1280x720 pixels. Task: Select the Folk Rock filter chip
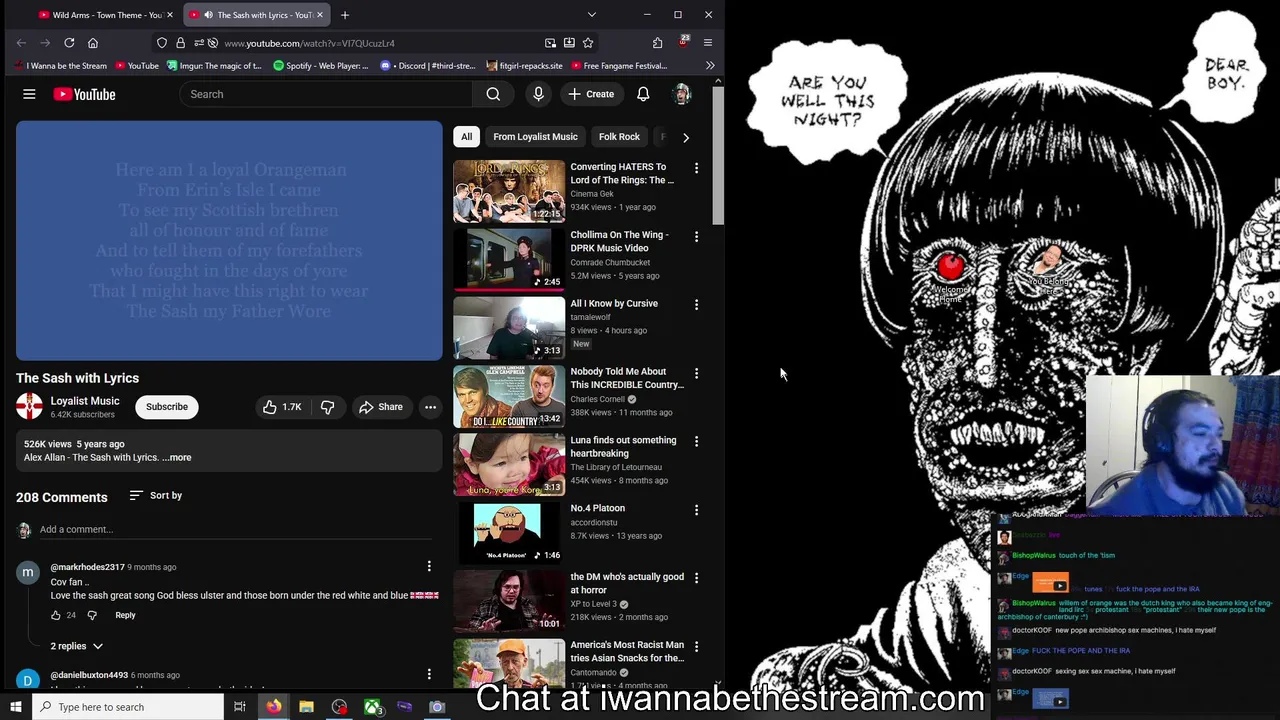pyautogui.click(x=619, y=137)
